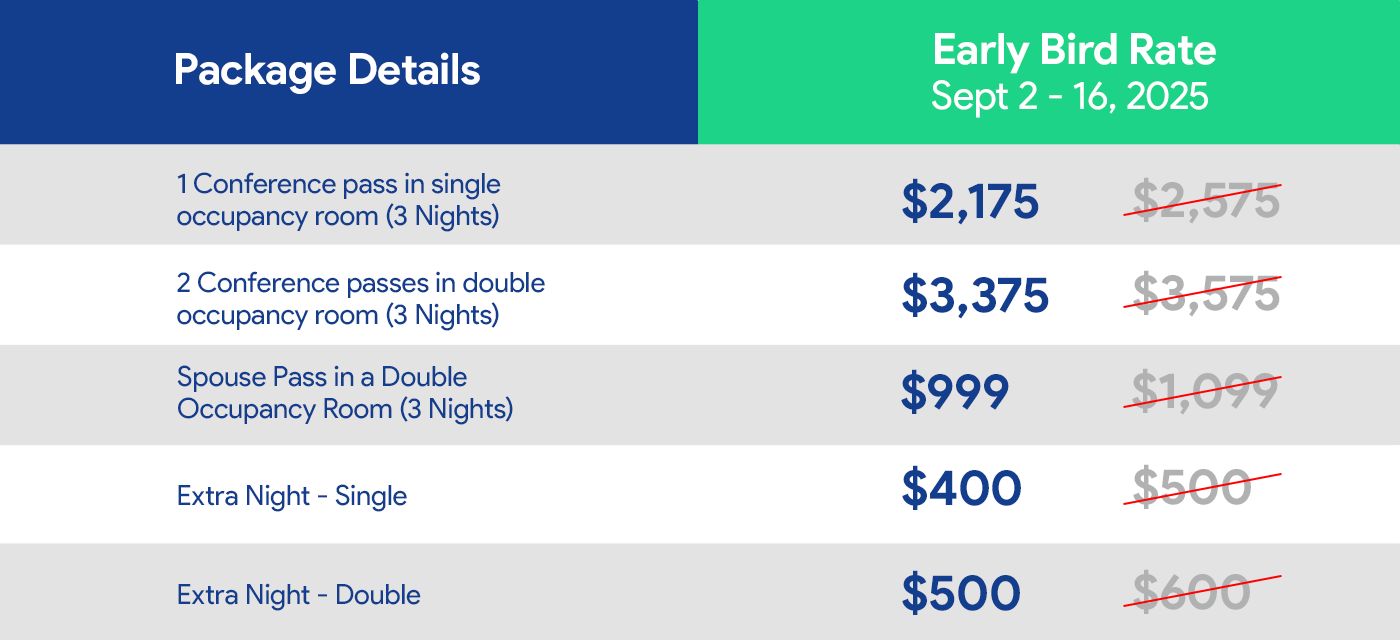Viewport: 1400px width, 640px height.
Task: Select the Early Bird Rate header
Action: pos(1074,50)
